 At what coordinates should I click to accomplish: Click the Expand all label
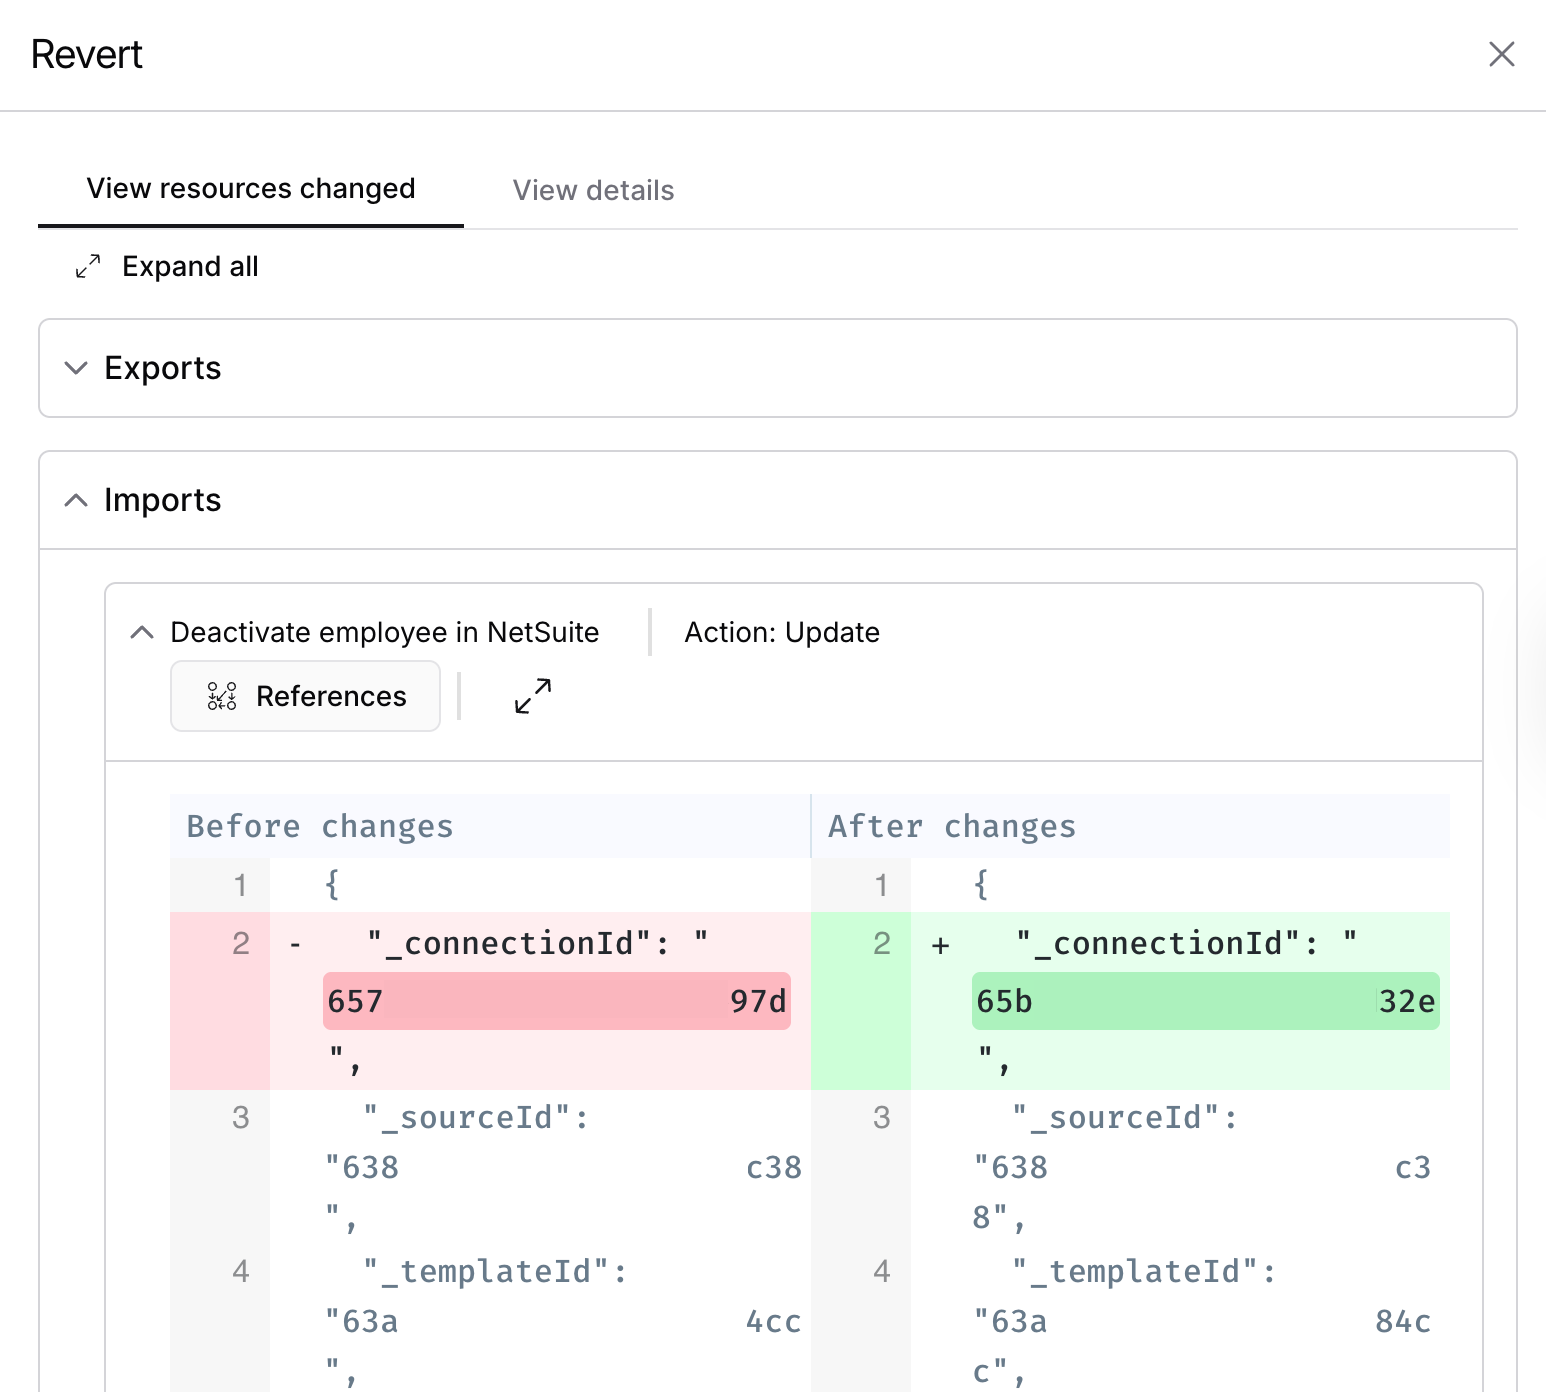[x=190, y=266]
